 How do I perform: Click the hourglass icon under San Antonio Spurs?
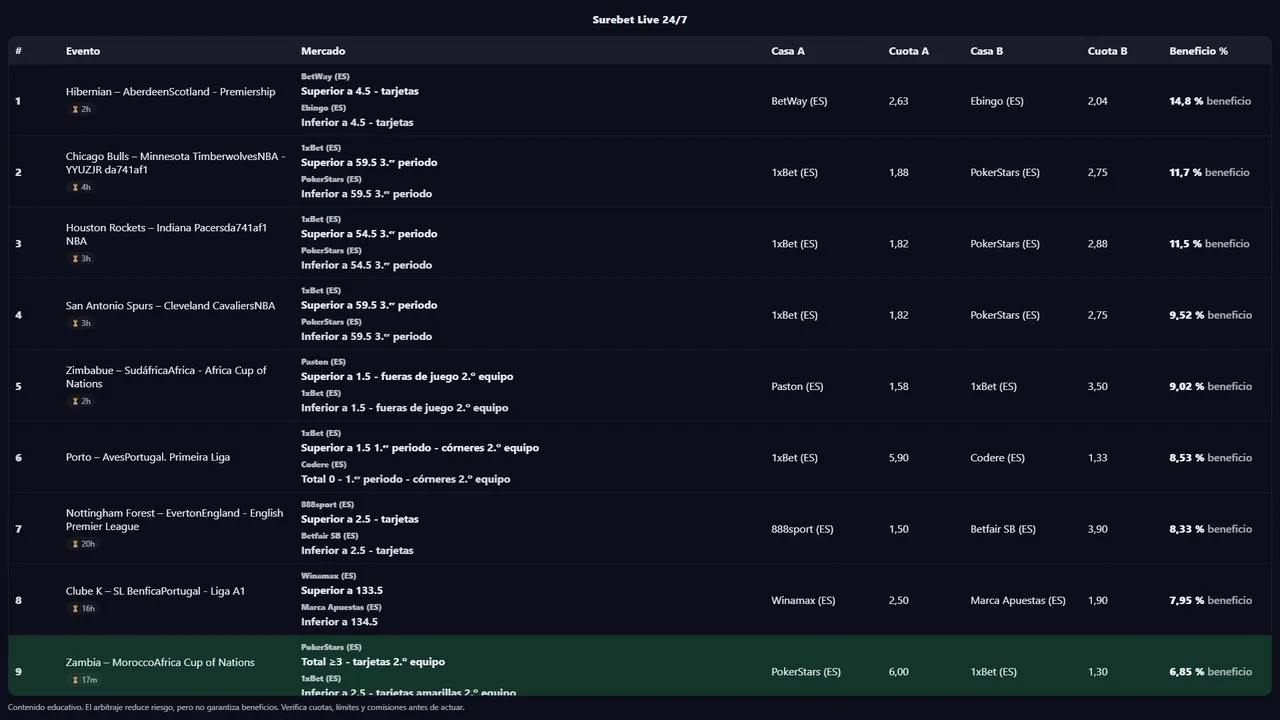tap(75, 324)
